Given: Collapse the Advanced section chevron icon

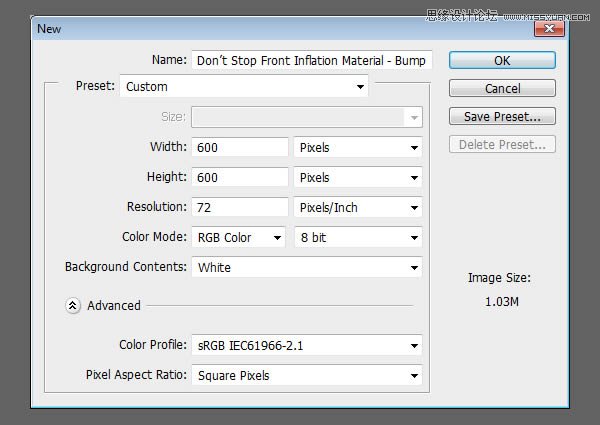Looking at the screenshot, I should (x=73, y=306).
